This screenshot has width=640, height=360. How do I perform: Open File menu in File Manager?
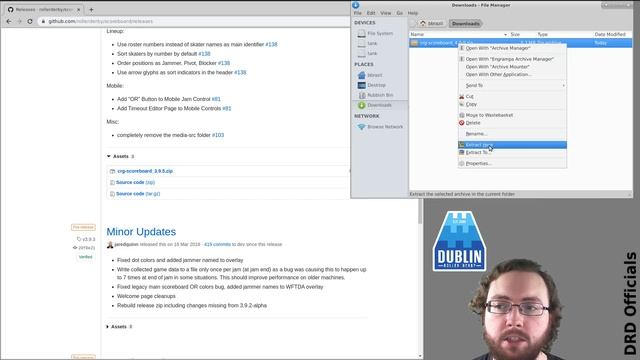click(x=358, y=13)
